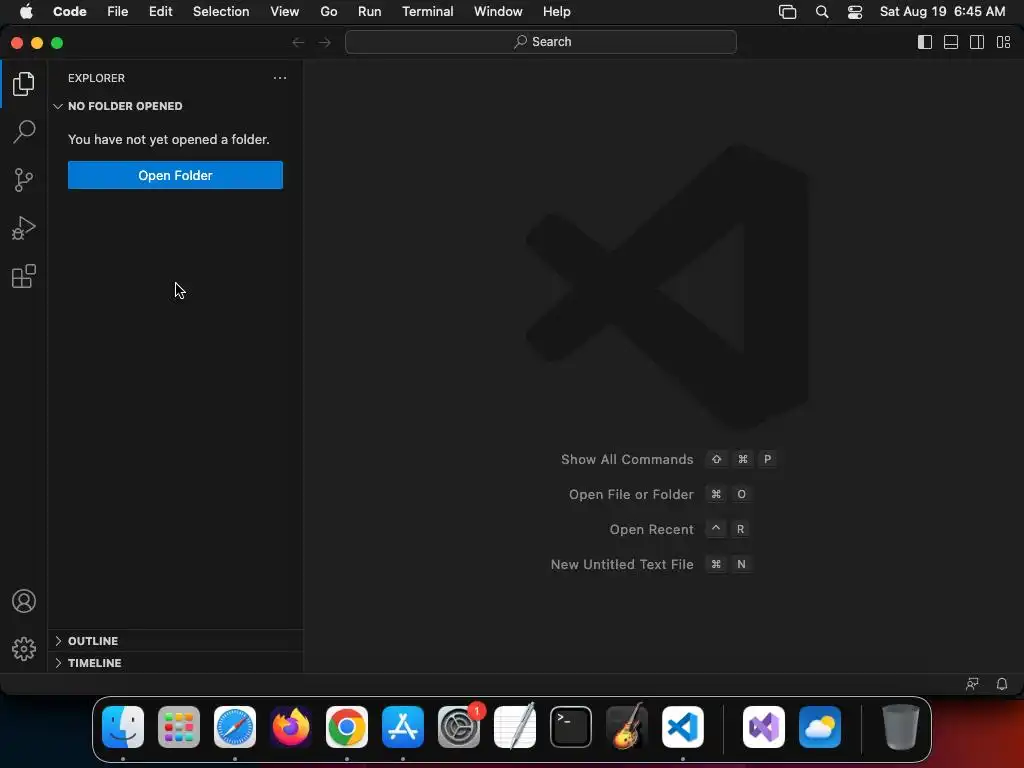Toggle the secondary side bar layout icon
The width and height of the screenshot is (1024, 768).
pyautogui.click(x=977, y=42)
